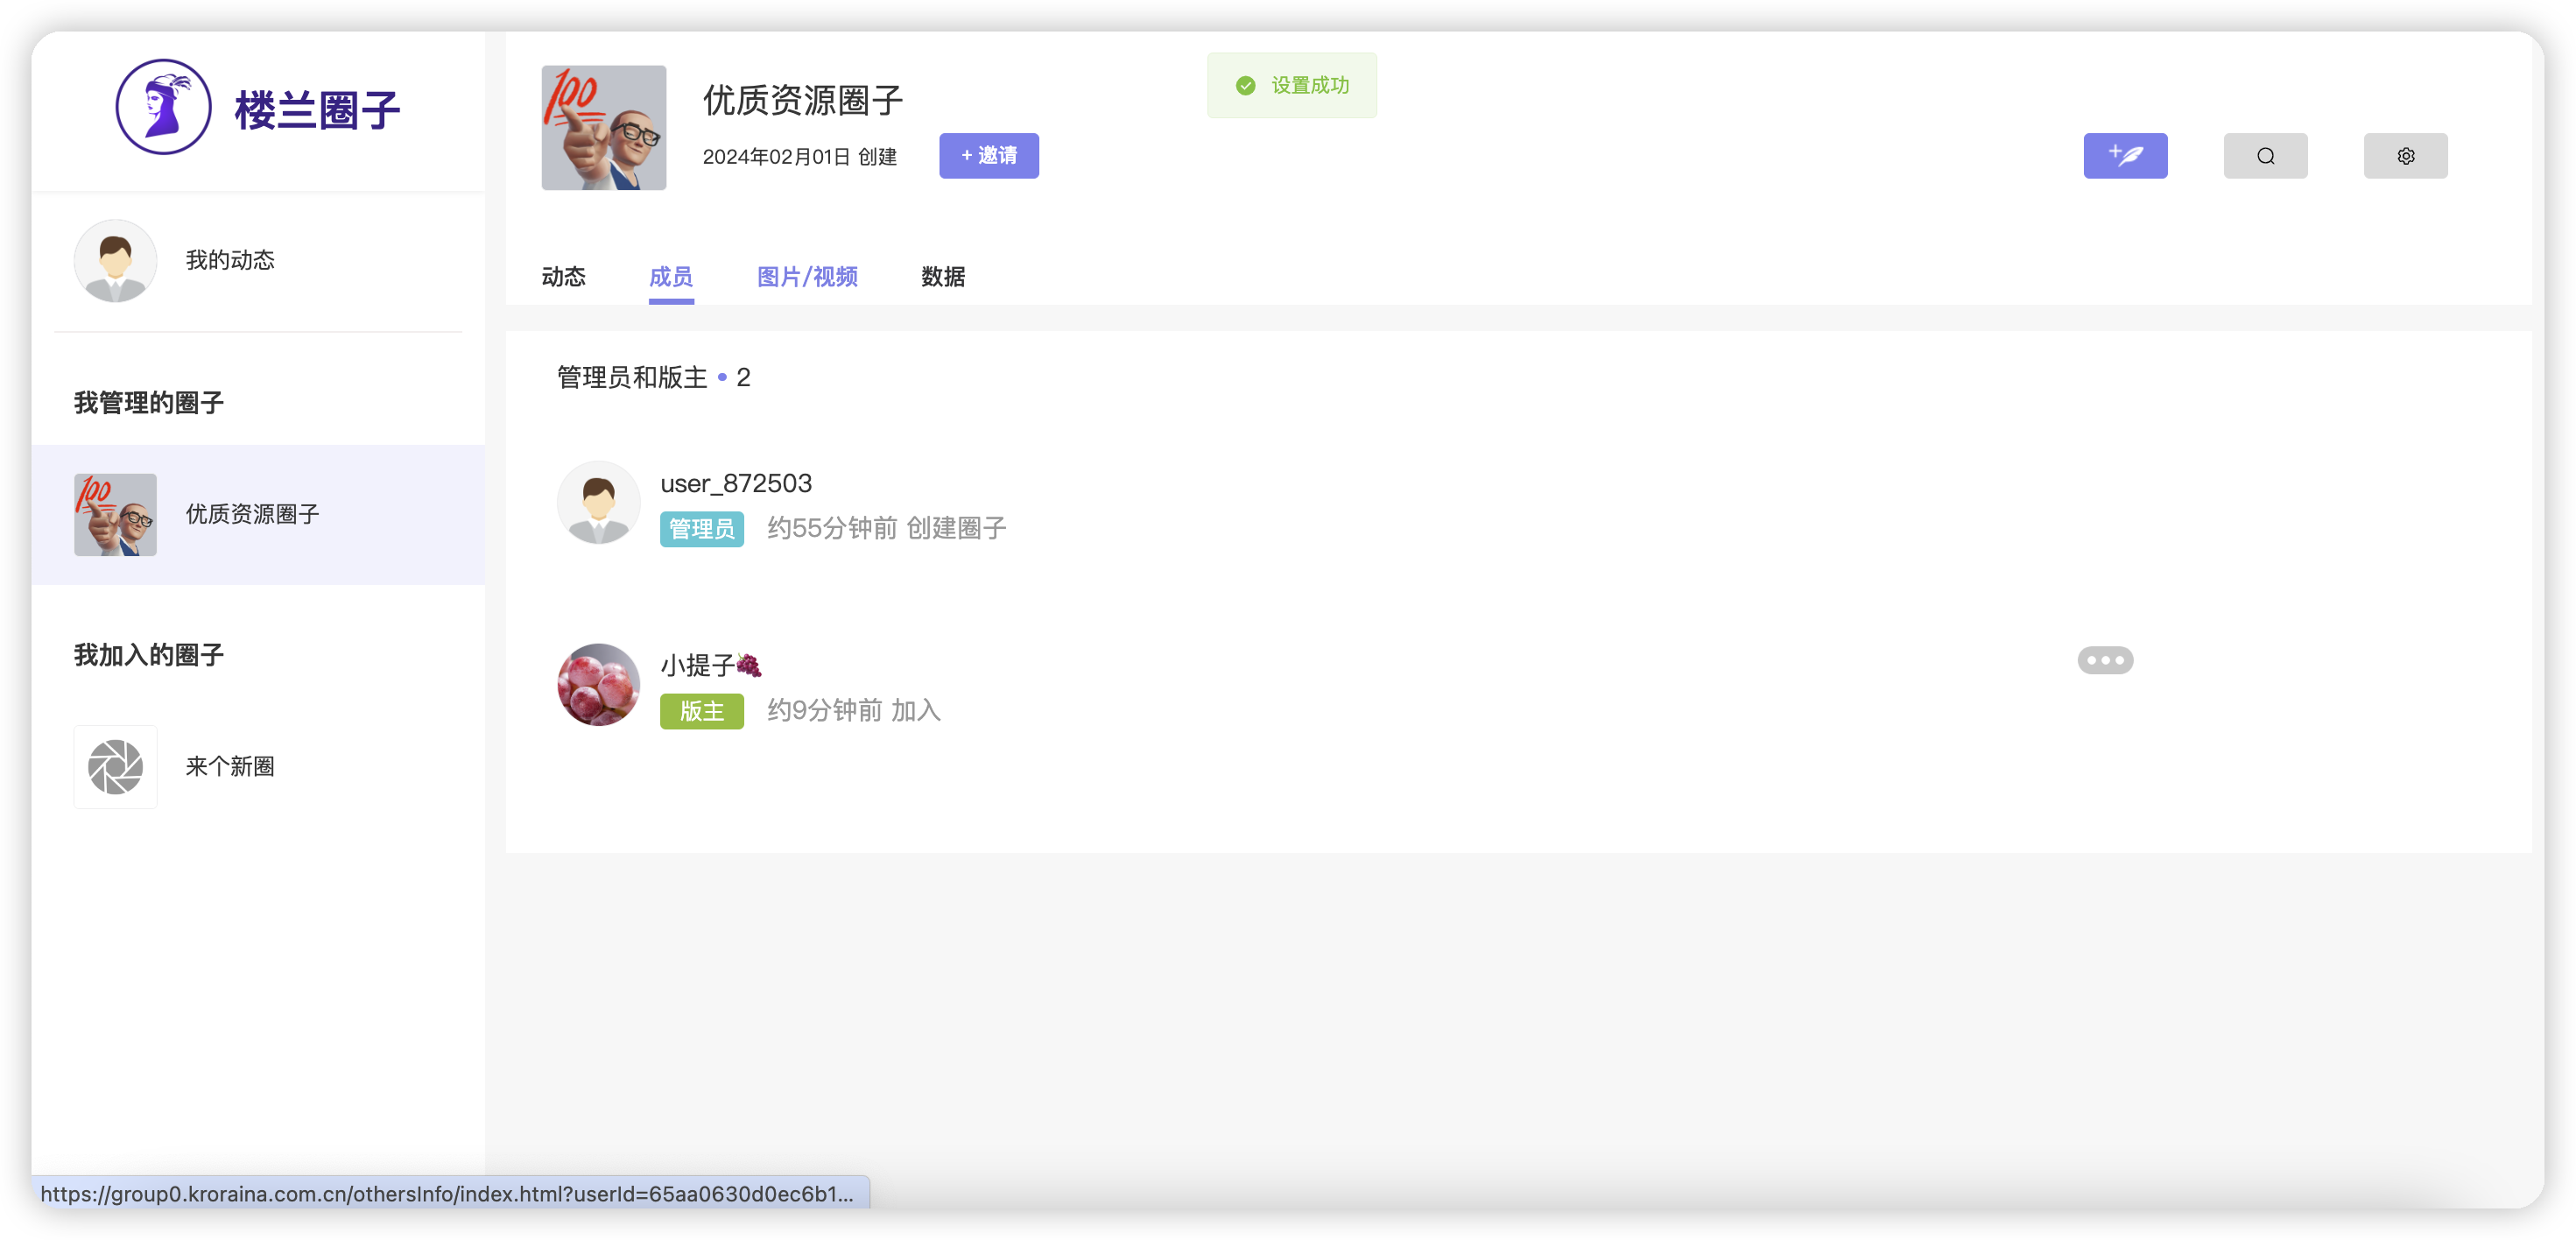Click the + 邀请 button
2576x1240 pixels.
[989, 156]
